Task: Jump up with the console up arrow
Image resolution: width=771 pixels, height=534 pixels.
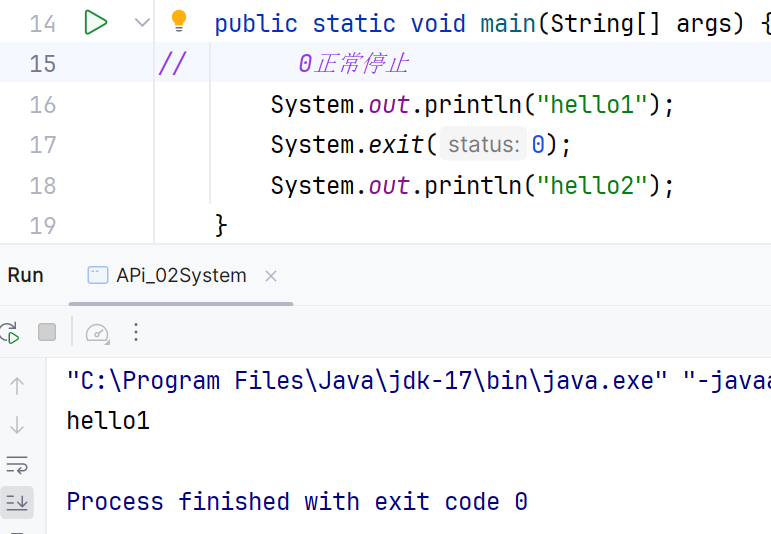Action: click(x=17, y=386)
